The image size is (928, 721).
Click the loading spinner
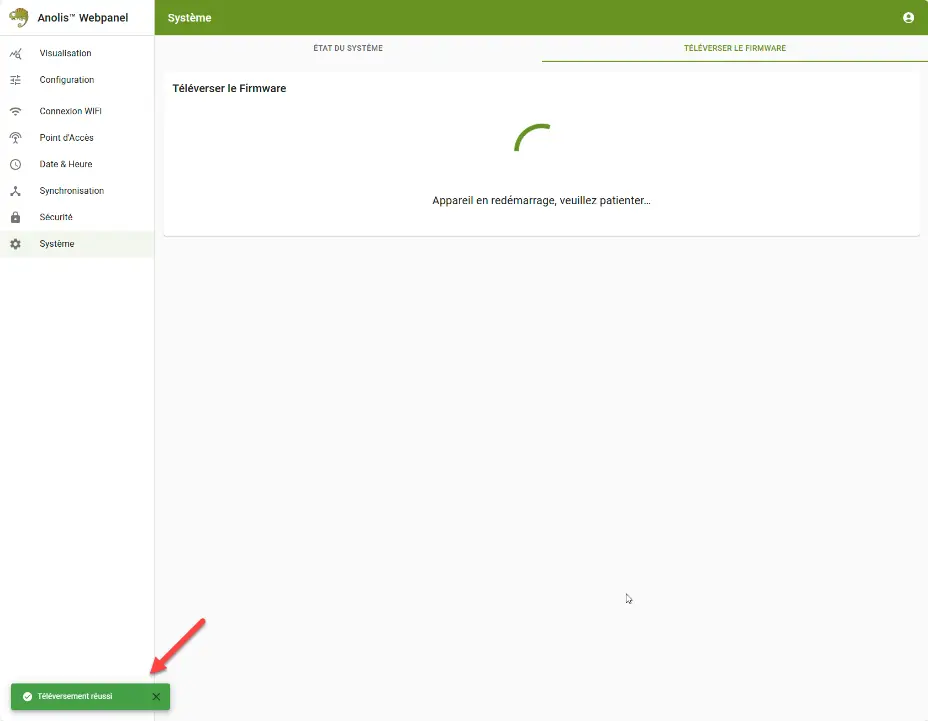coord(533,138)
